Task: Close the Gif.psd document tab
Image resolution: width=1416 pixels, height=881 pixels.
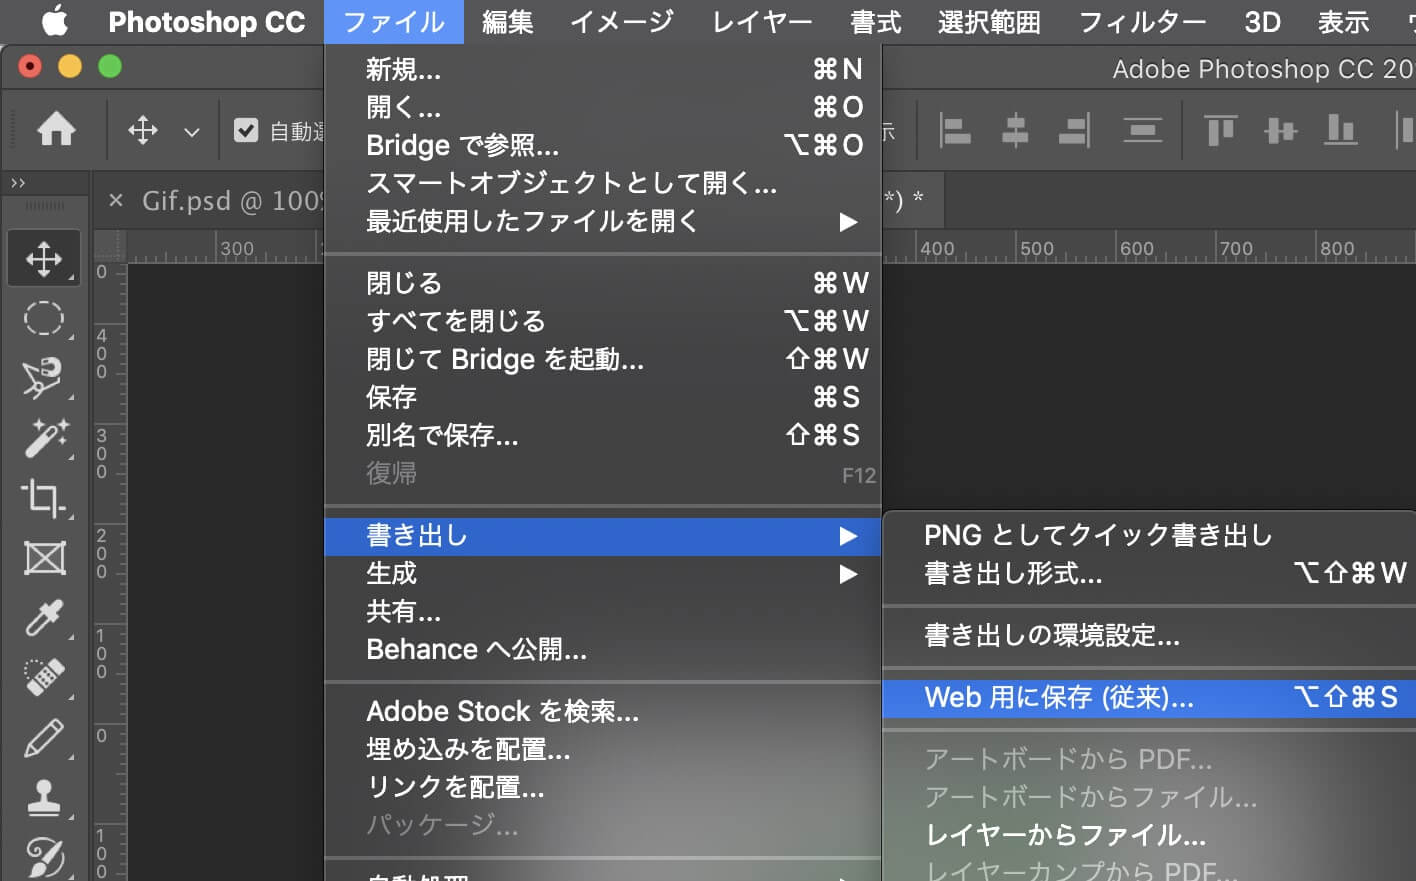Action: coord(116,201)
